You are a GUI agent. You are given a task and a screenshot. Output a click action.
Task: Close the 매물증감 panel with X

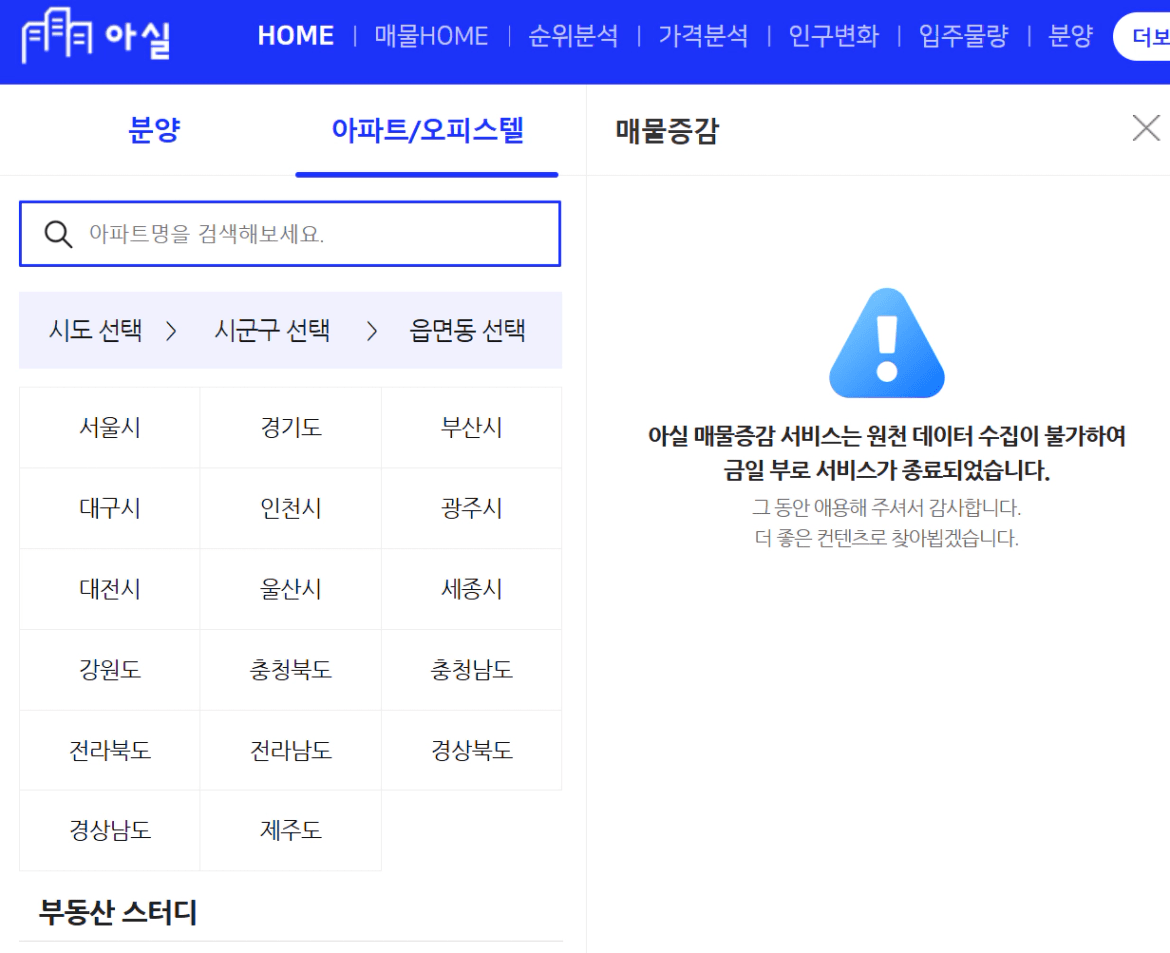tap(1145, 128)
